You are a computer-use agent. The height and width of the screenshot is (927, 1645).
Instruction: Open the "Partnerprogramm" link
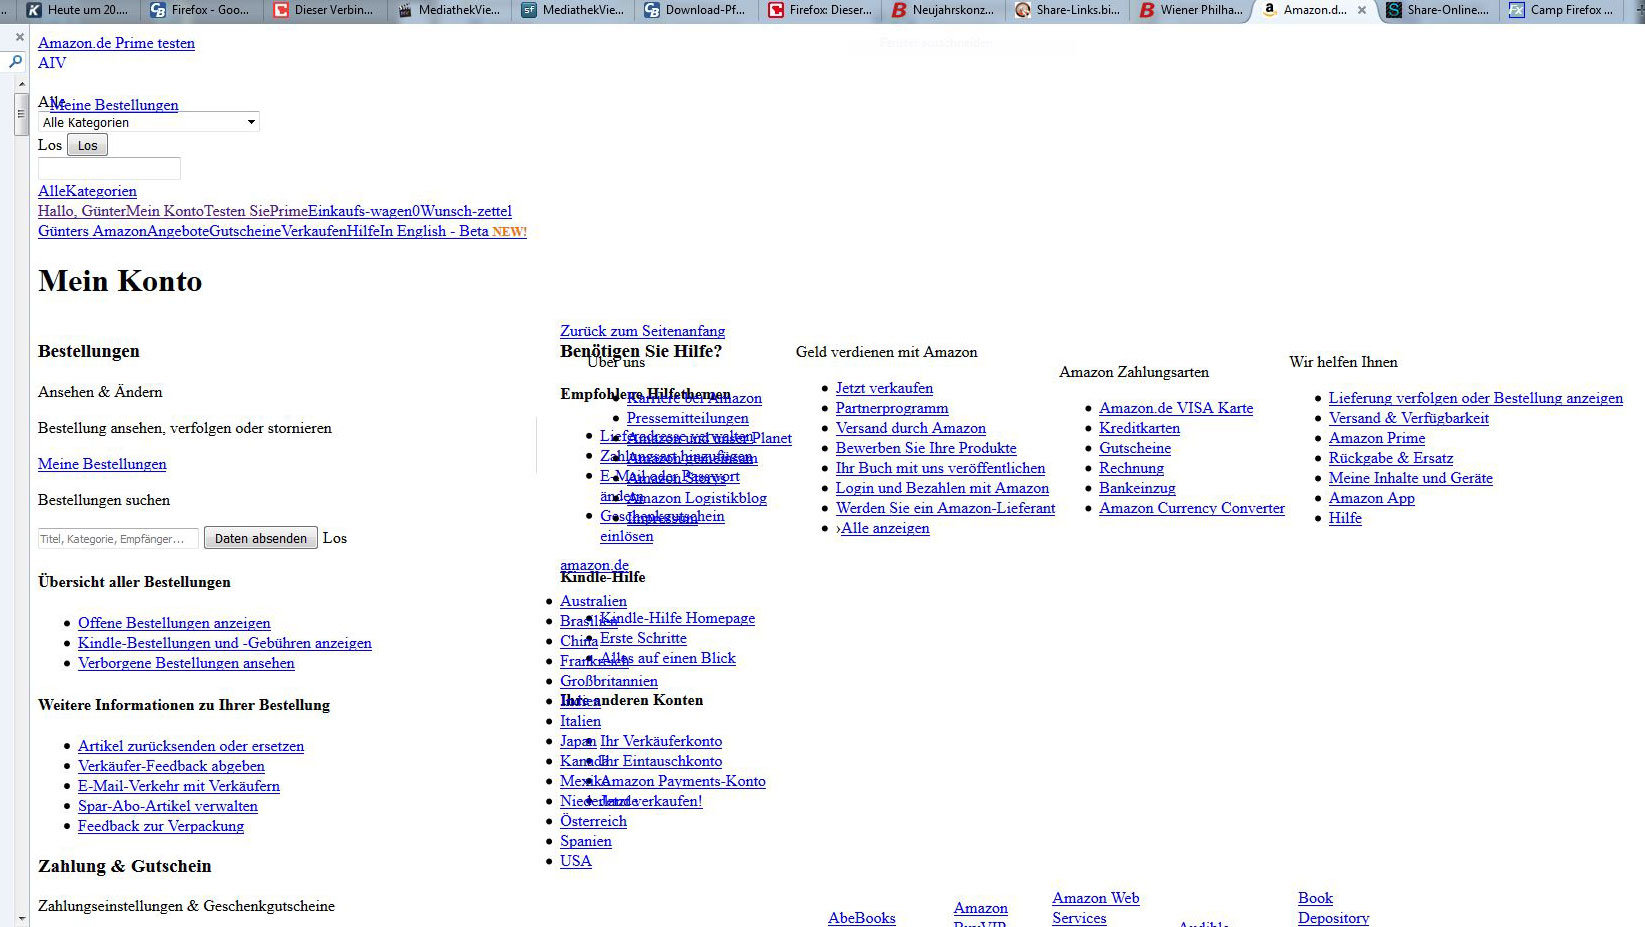pos(892,408)
